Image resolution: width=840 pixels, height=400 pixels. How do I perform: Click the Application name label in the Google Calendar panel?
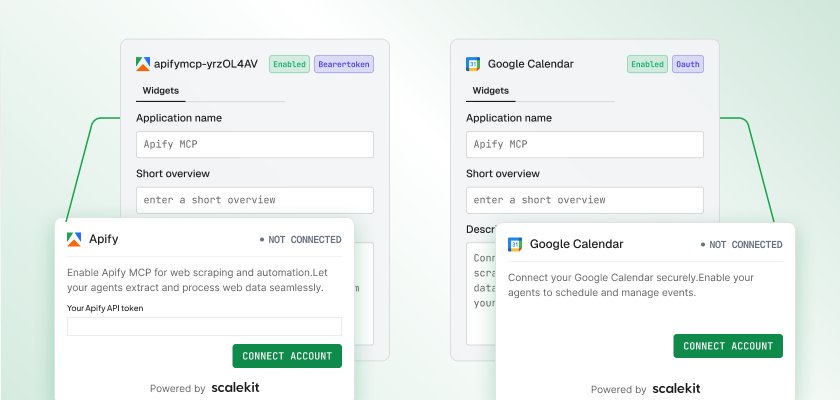(x=509, y=118)
